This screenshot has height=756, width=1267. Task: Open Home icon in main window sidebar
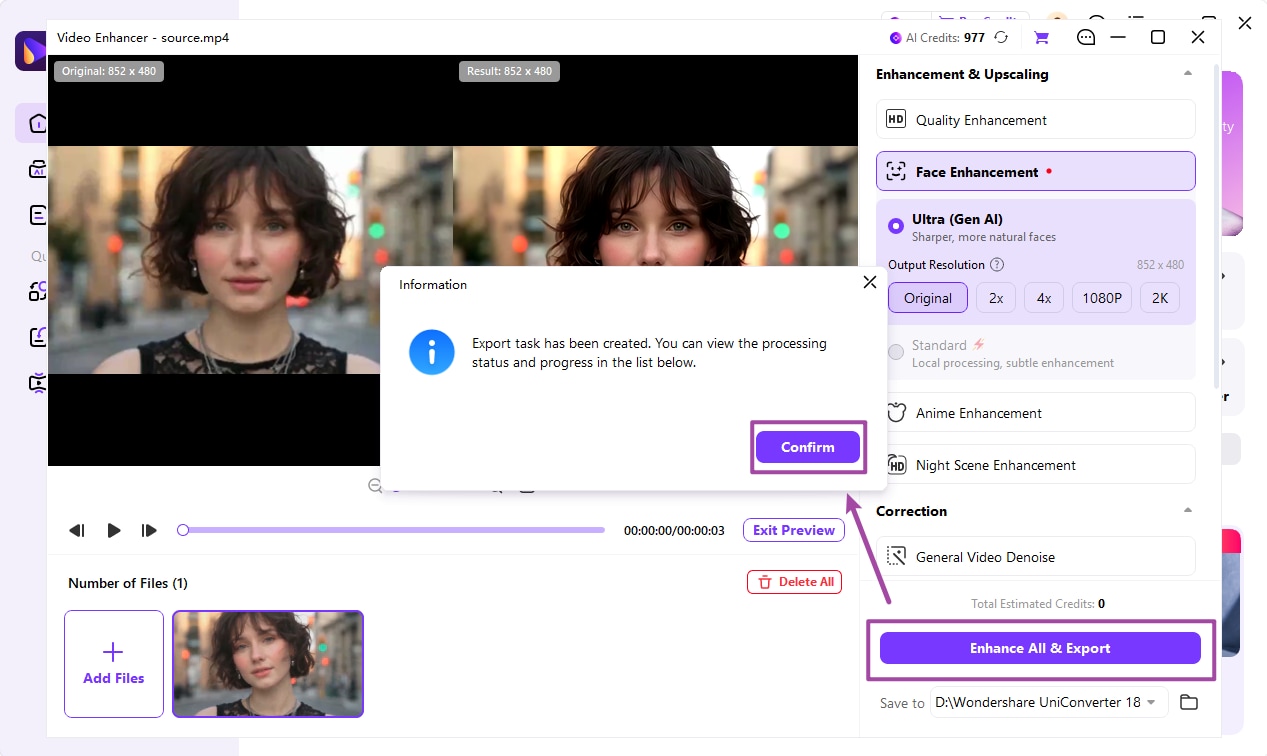[x=37, y=123]
